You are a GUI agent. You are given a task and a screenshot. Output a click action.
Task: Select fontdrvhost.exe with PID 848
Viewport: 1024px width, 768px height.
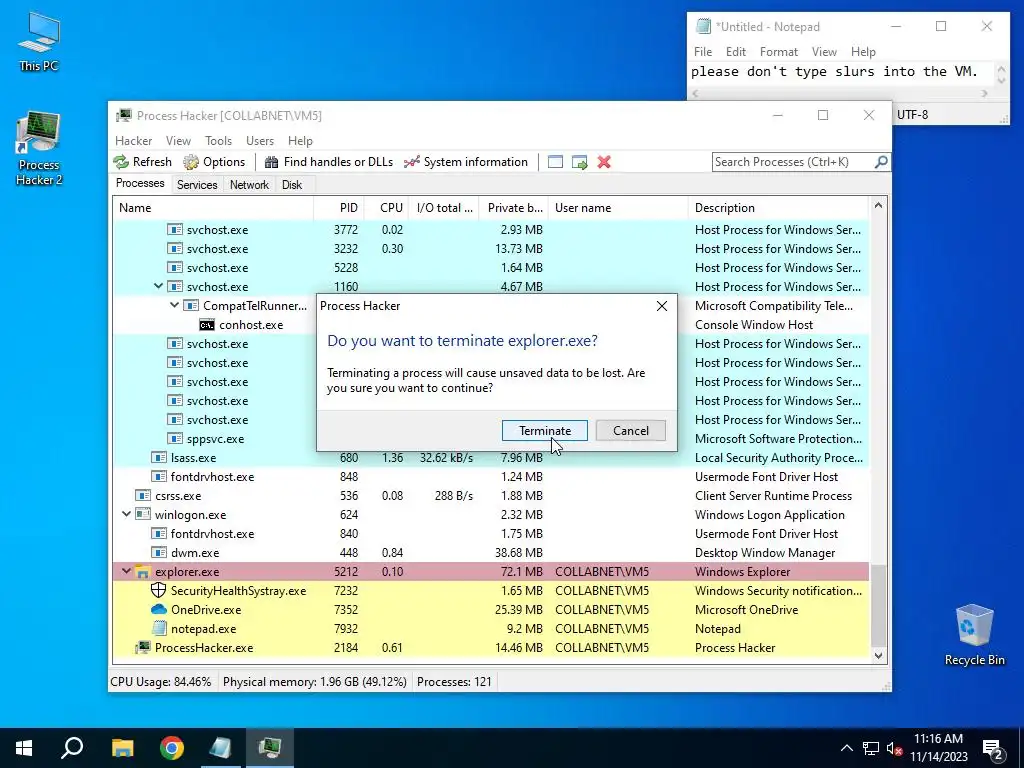click(491, 477)
